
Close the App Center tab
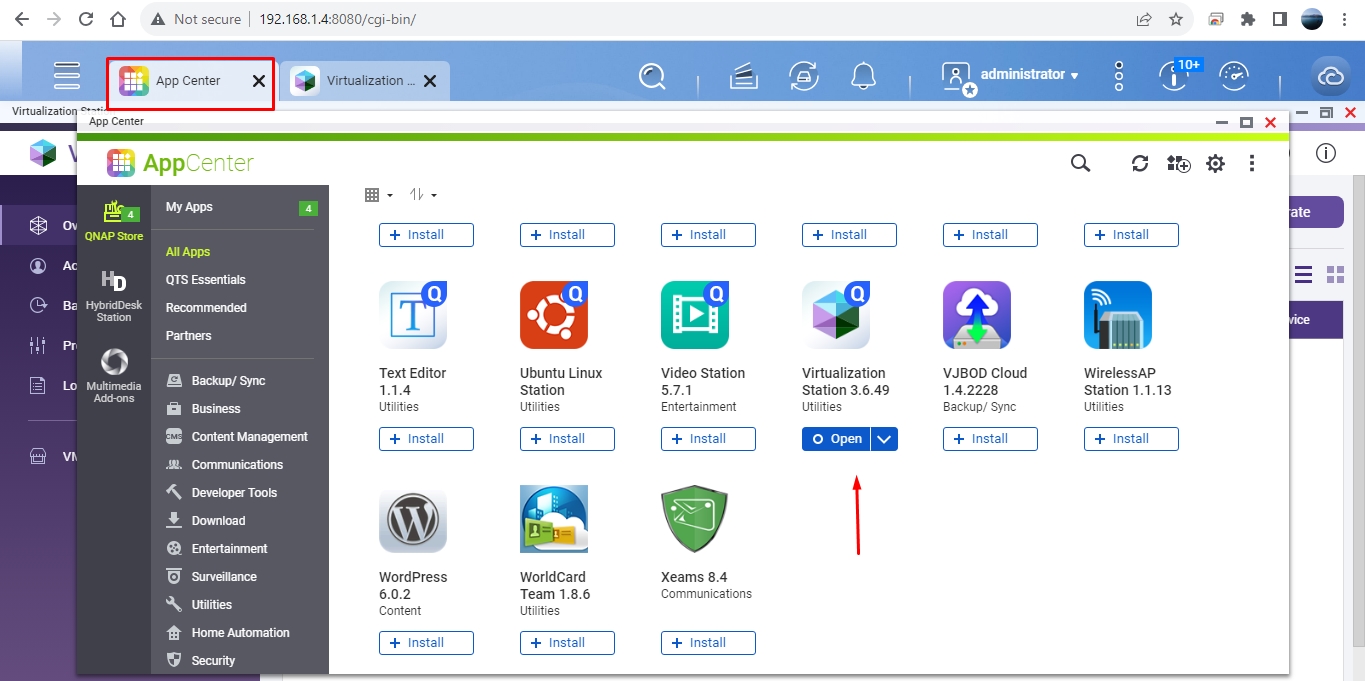[259, 81]
